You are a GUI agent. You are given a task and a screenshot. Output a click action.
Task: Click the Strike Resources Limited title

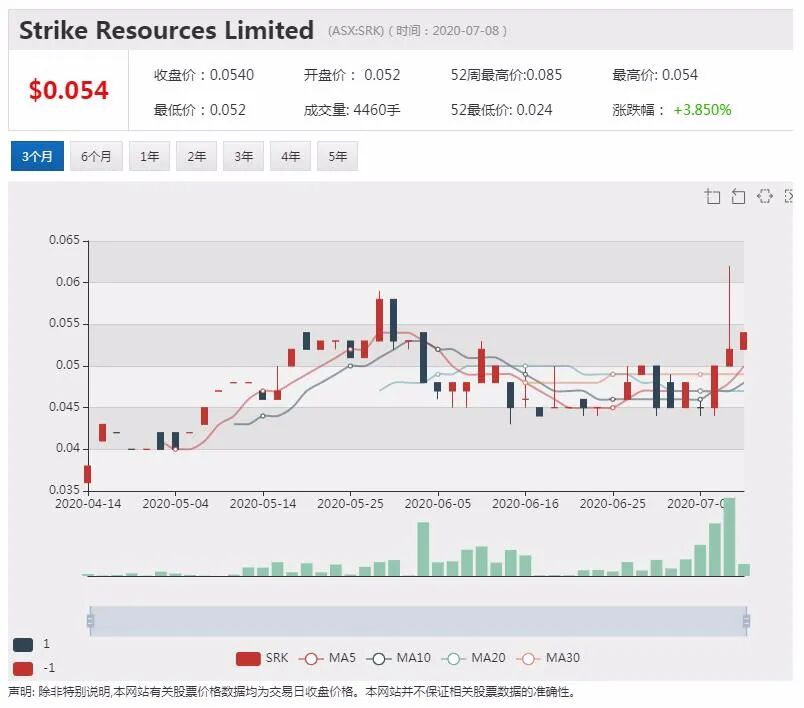coord(166,30)
